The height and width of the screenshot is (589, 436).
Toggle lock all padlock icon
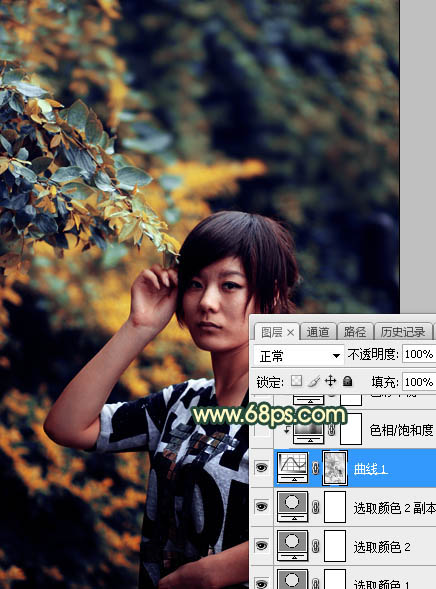[348, 381]
